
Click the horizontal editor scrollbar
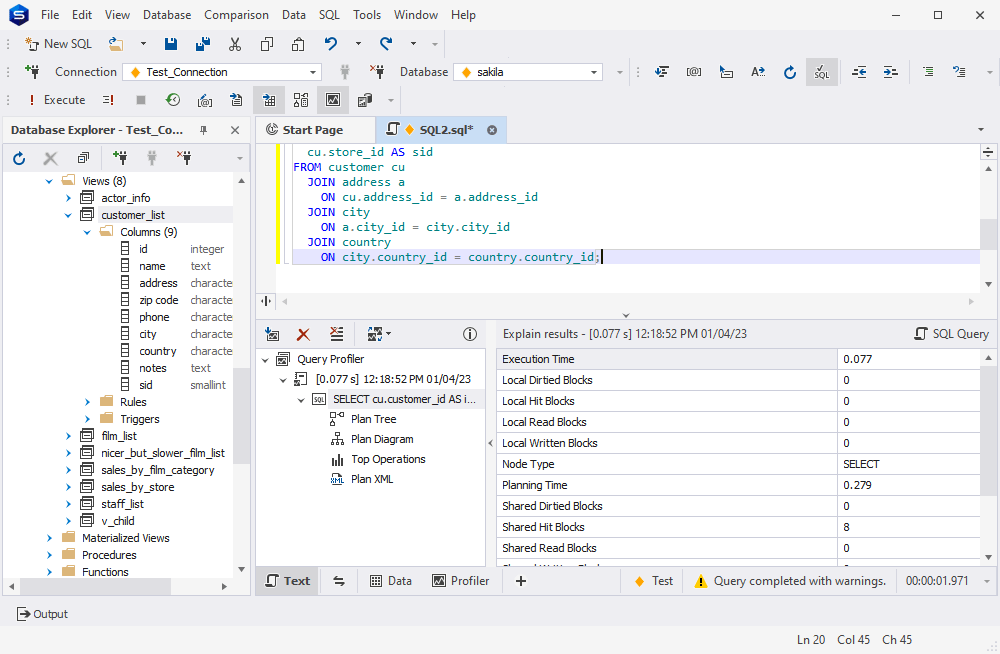(x=620, y=301)
